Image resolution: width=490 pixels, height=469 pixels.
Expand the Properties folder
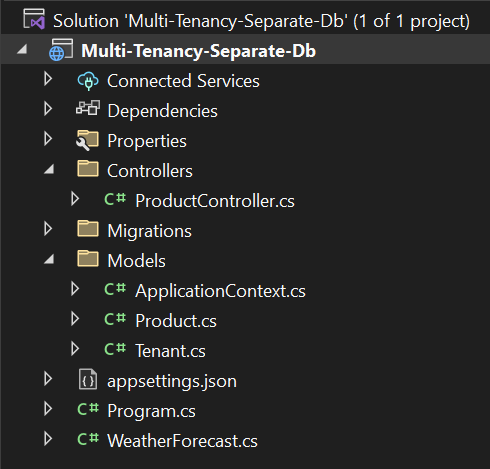point(48,139)
